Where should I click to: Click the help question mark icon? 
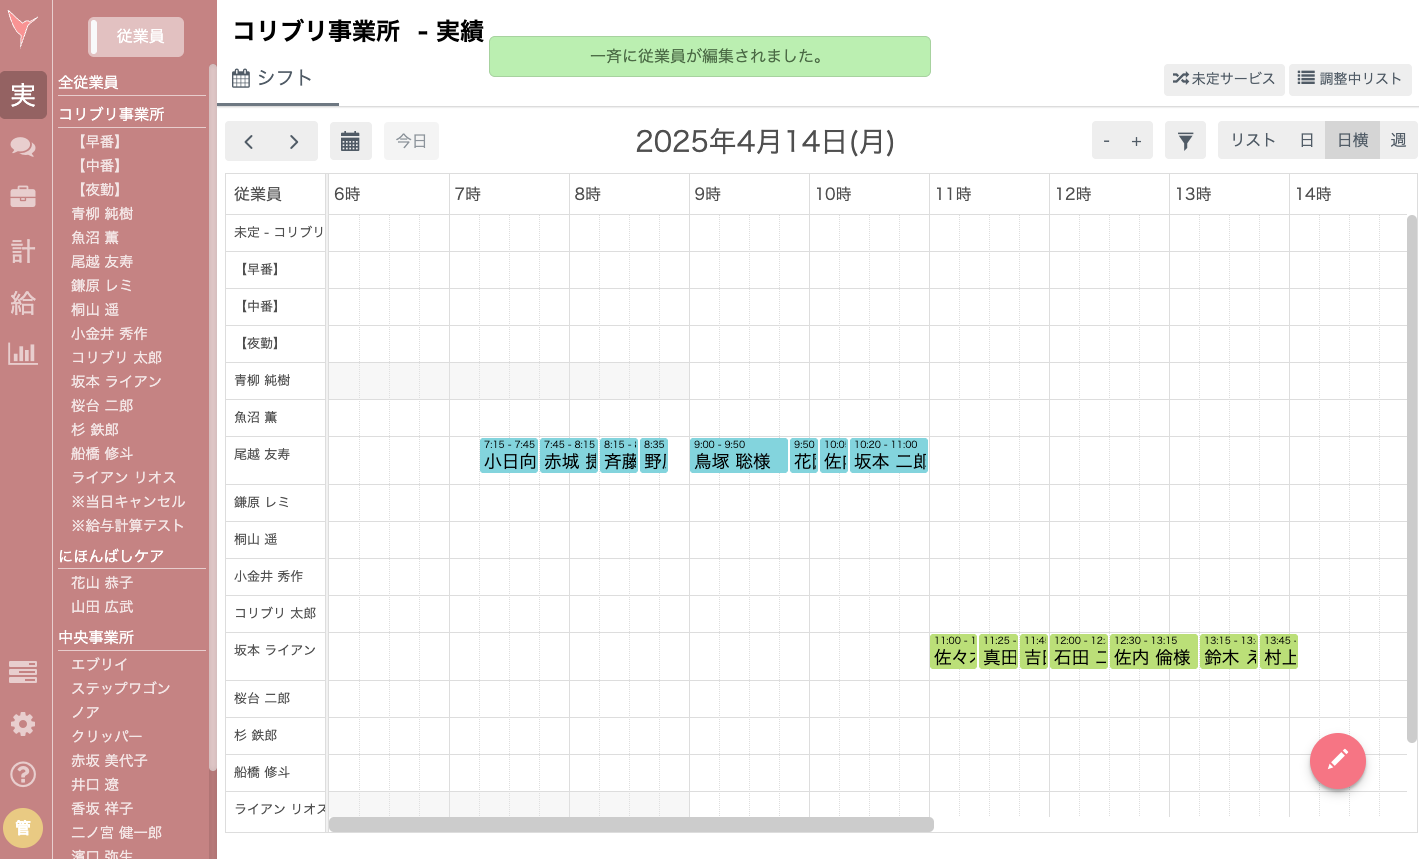tap(23, 773)
